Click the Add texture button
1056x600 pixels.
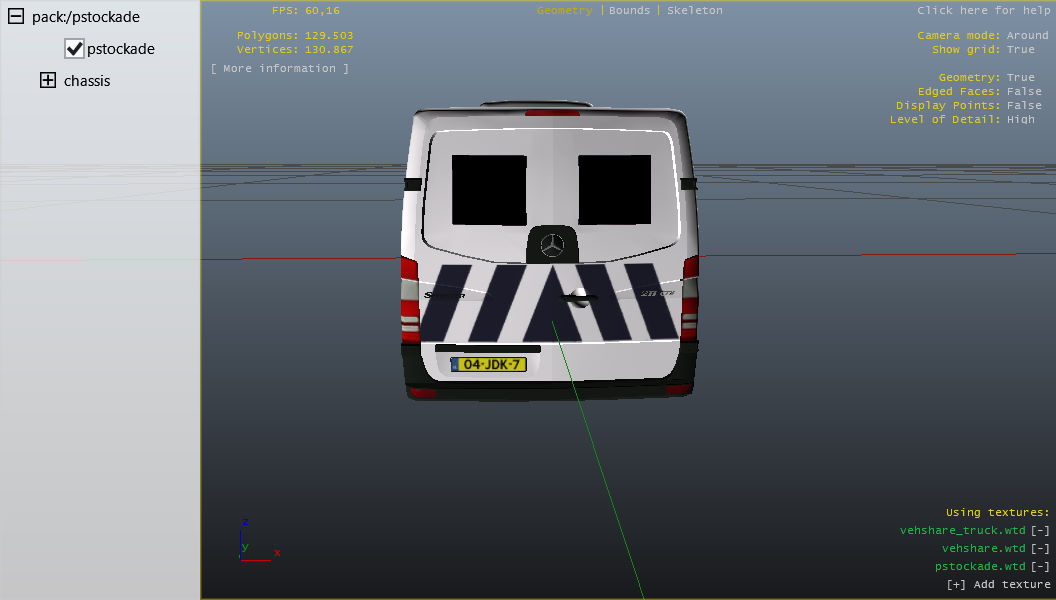pos(998,585)
